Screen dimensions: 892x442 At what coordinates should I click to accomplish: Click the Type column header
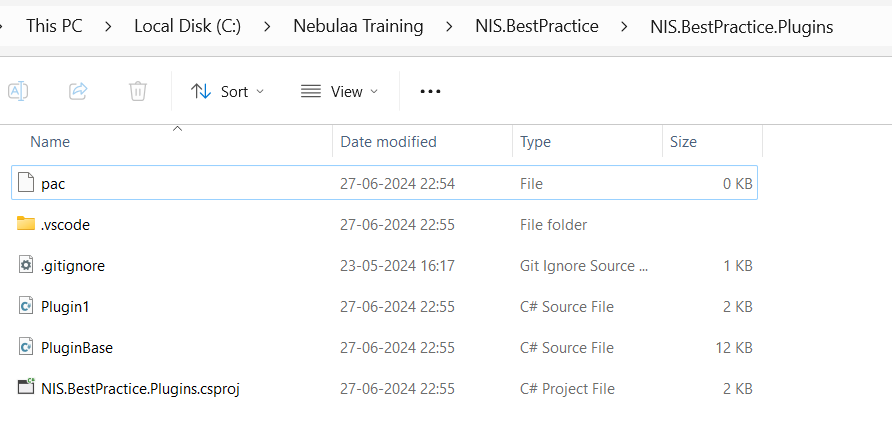(x=535, y=142)
